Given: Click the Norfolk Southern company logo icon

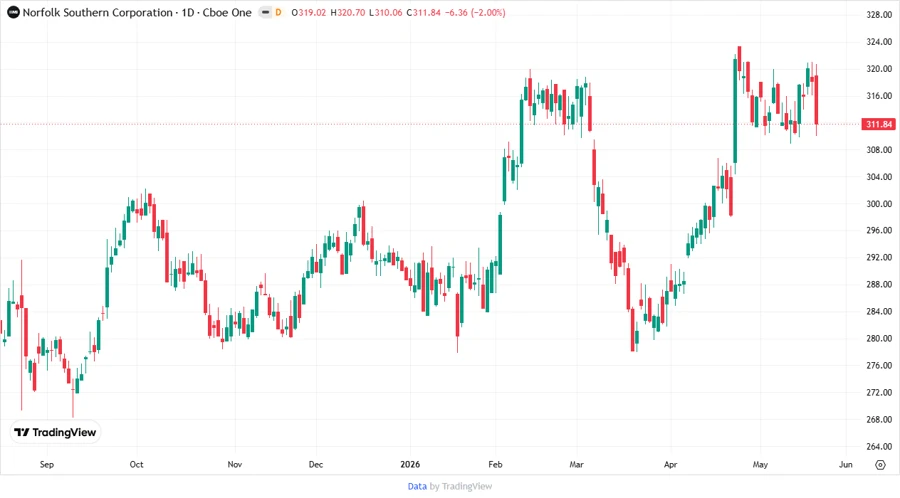Looking at the screenshot, I should pyautogui.click(x=13, y=12).
